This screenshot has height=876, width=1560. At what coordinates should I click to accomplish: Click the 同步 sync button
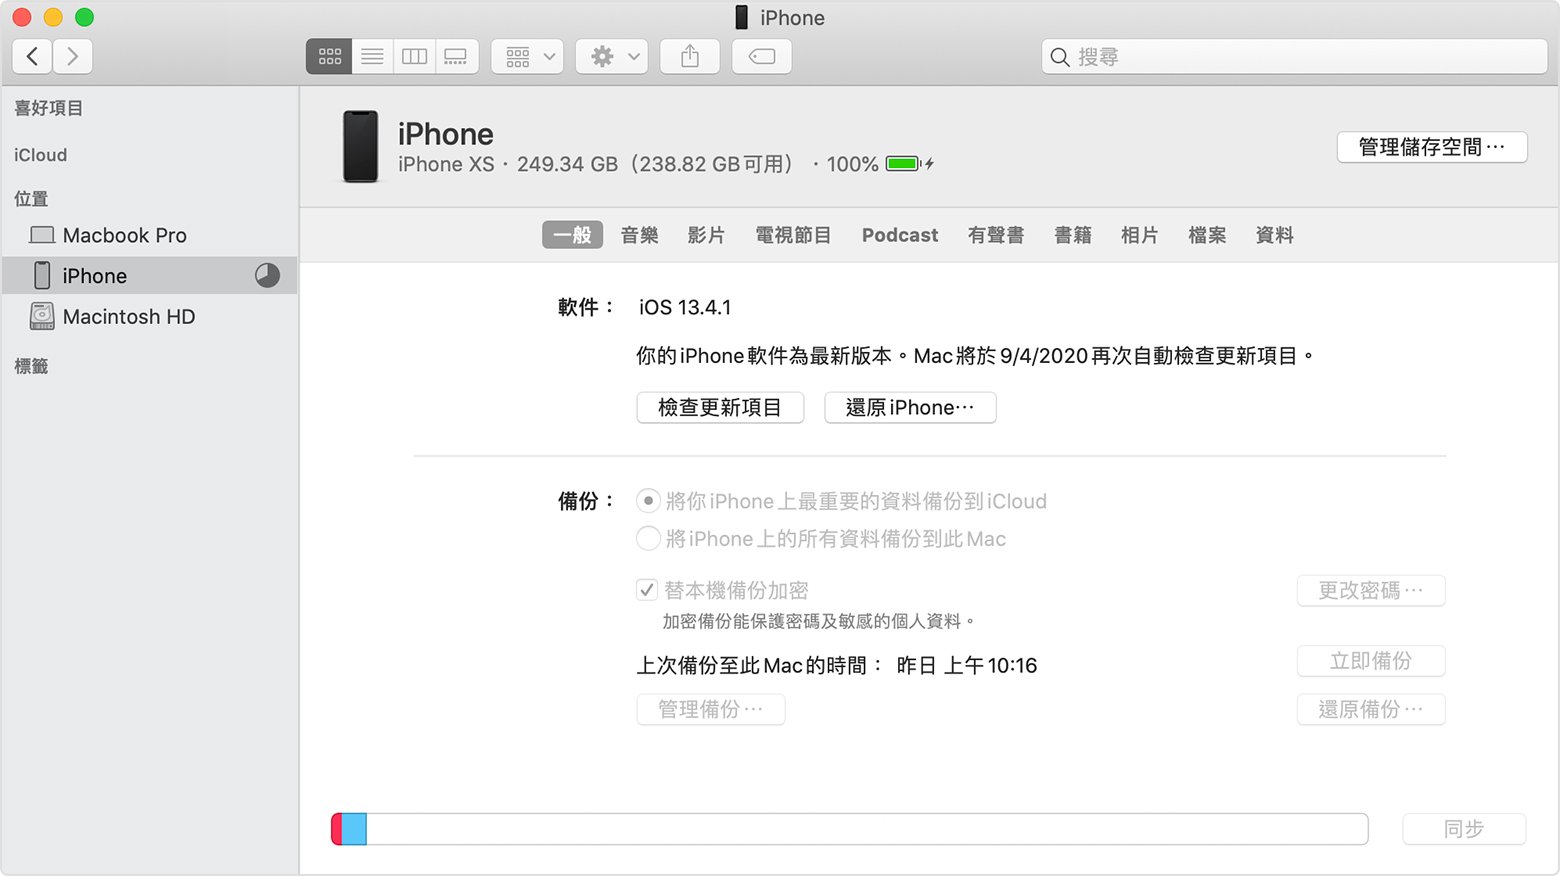pos(1464,829)
